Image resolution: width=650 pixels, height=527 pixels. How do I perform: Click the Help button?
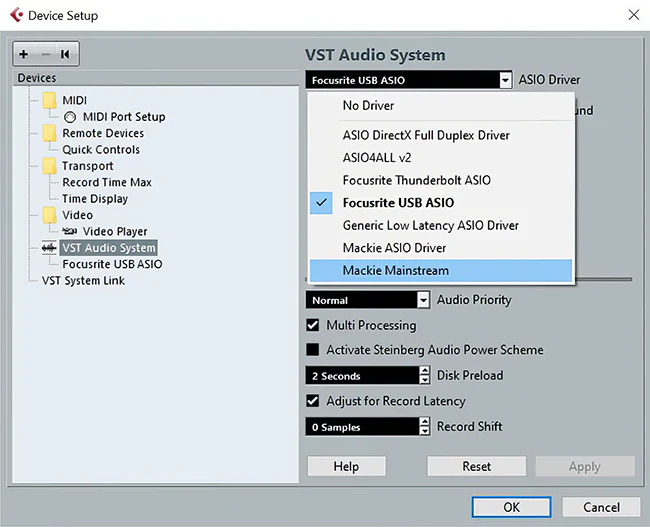click(347, 466)
